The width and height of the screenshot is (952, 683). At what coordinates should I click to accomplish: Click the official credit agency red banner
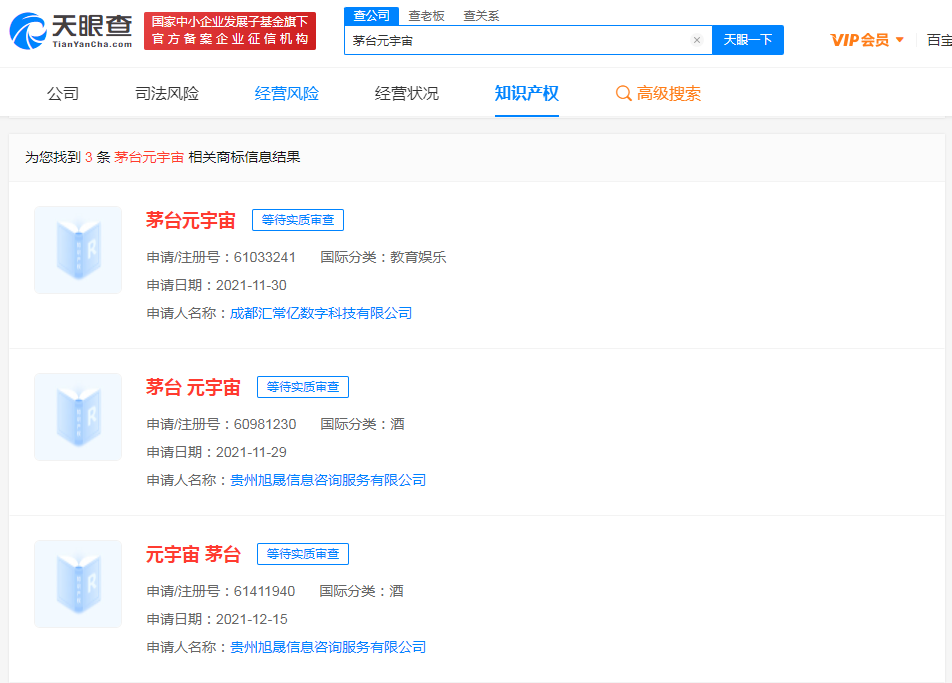[230, 31]
